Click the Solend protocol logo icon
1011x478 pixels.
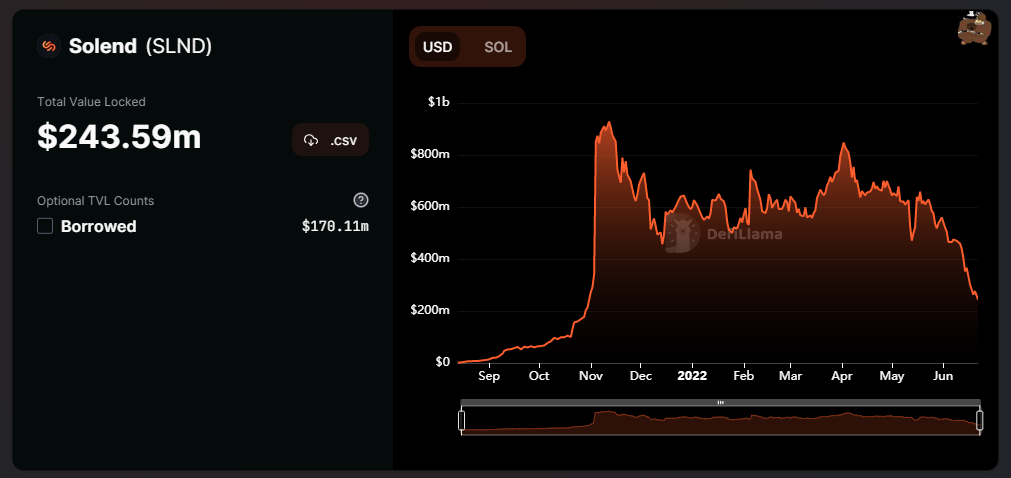tap(48, 46)
